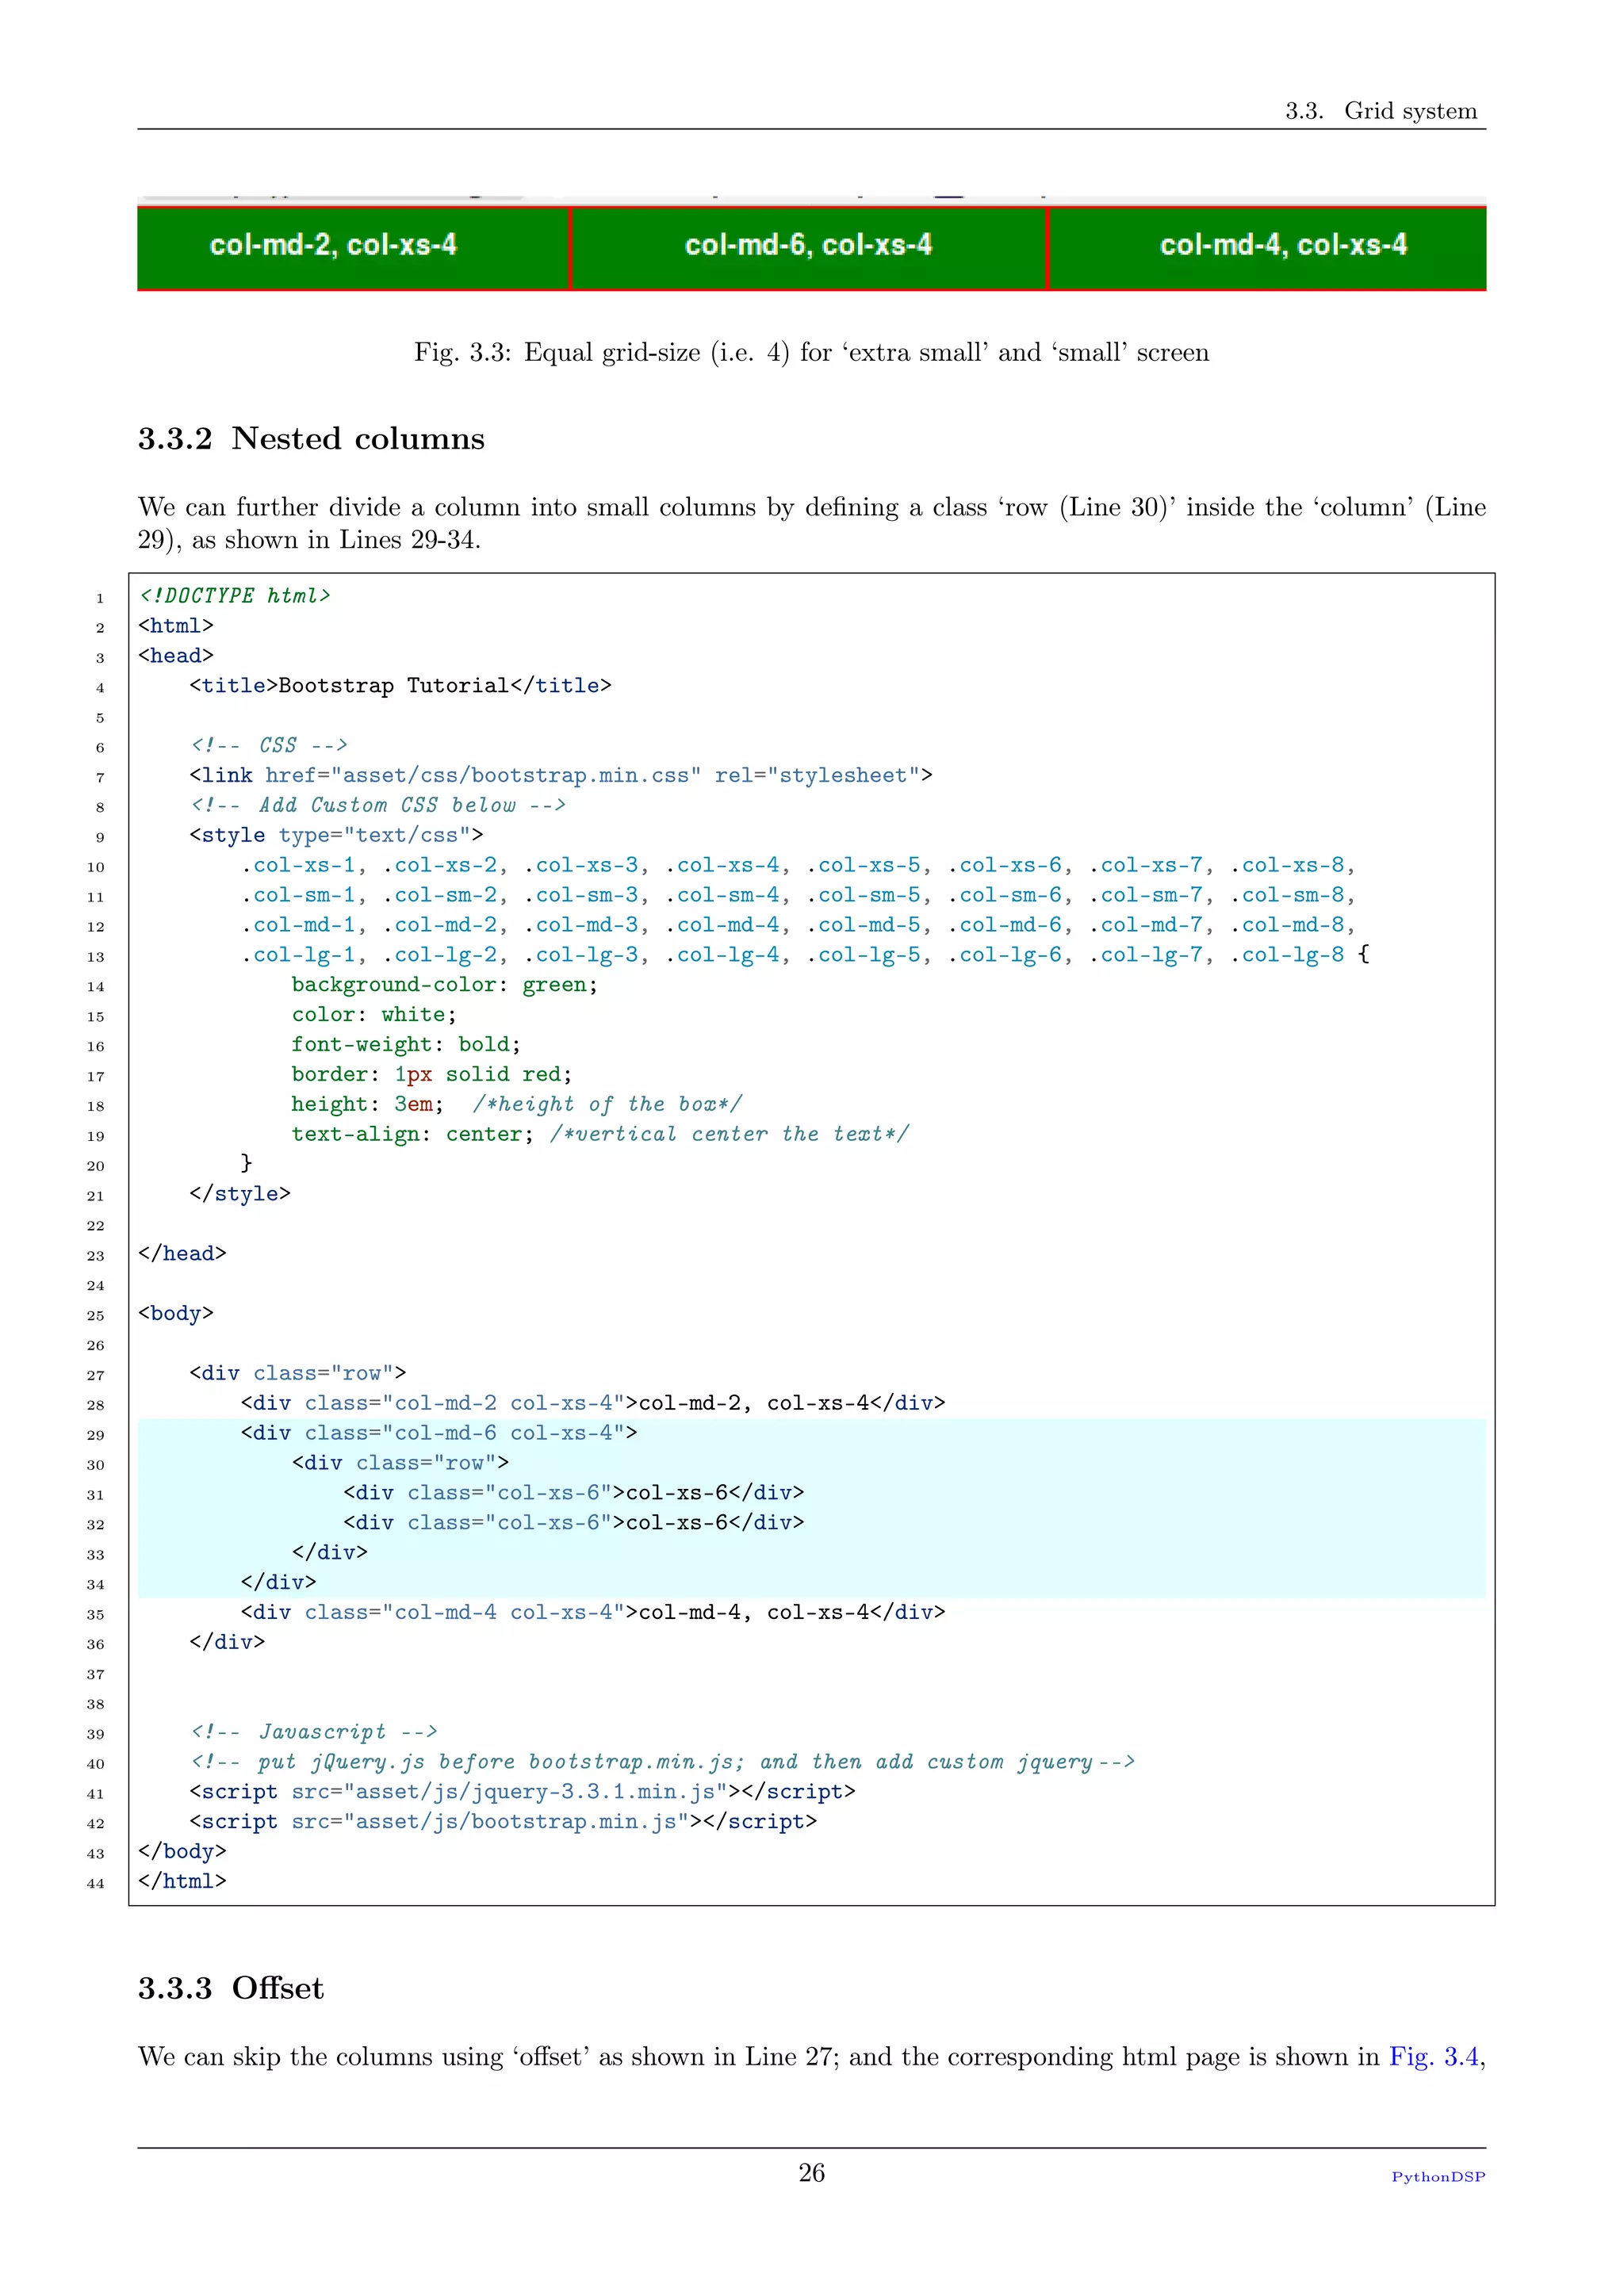Click '.col-lg-8 {' at end of line 13
This screenshot has width=1624, height=2296.
coord(1300,955)
